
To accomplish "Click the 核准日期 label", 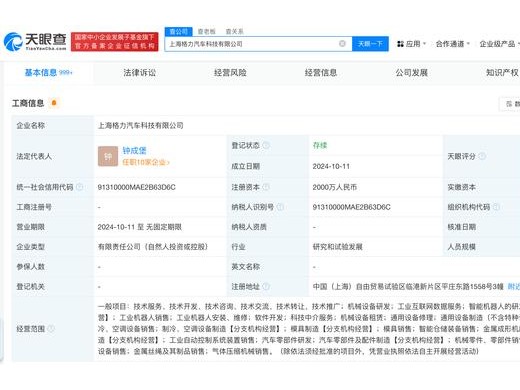I will point(461,227).
